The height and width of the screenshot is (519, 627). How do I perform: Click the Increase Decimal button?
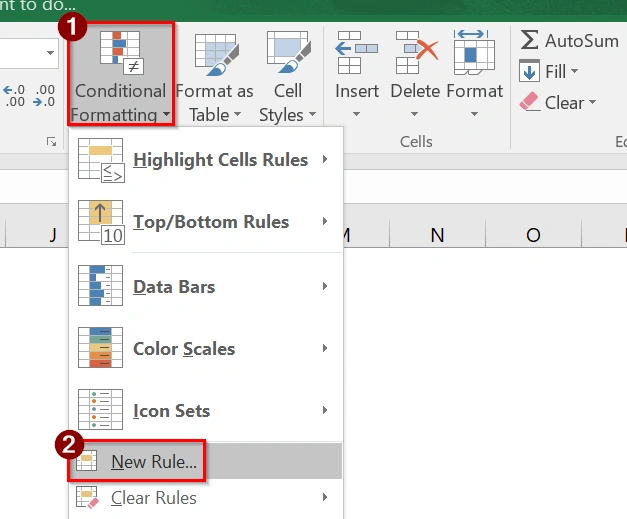tap(15, 95)
